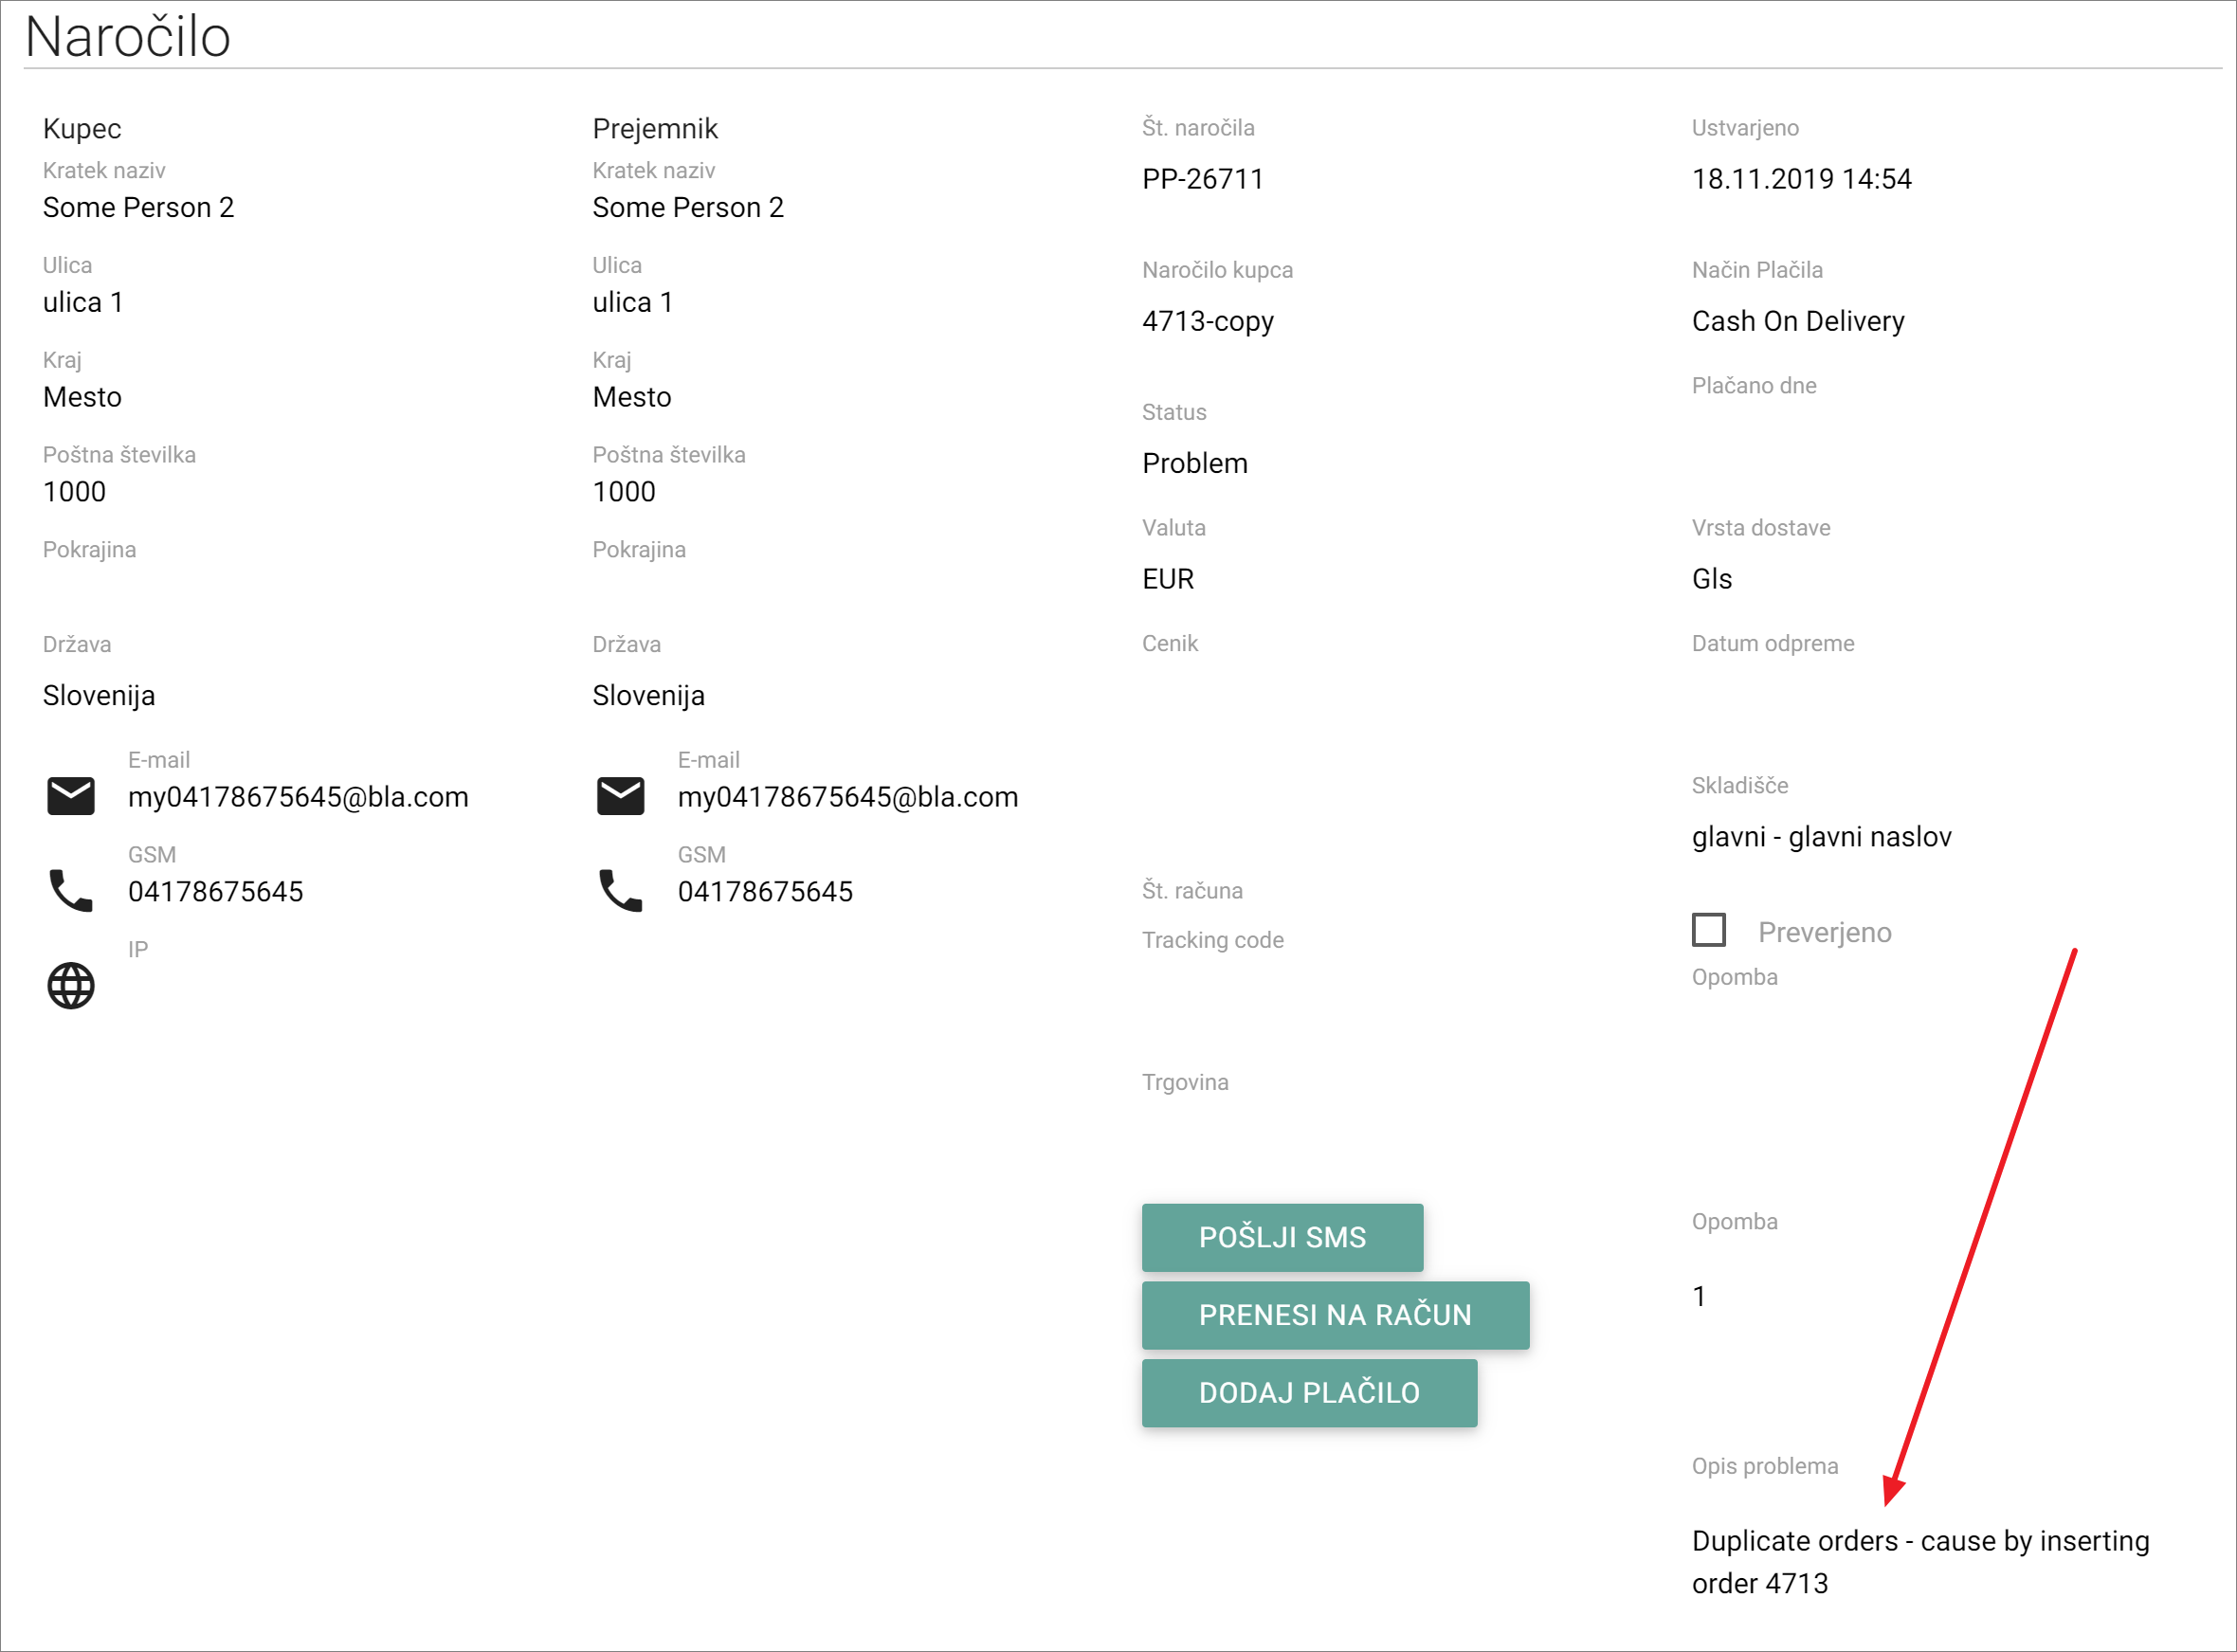Click the IP globe icon
Image resolution: width=2237 pixels, height=1652 pixels.
71,986
